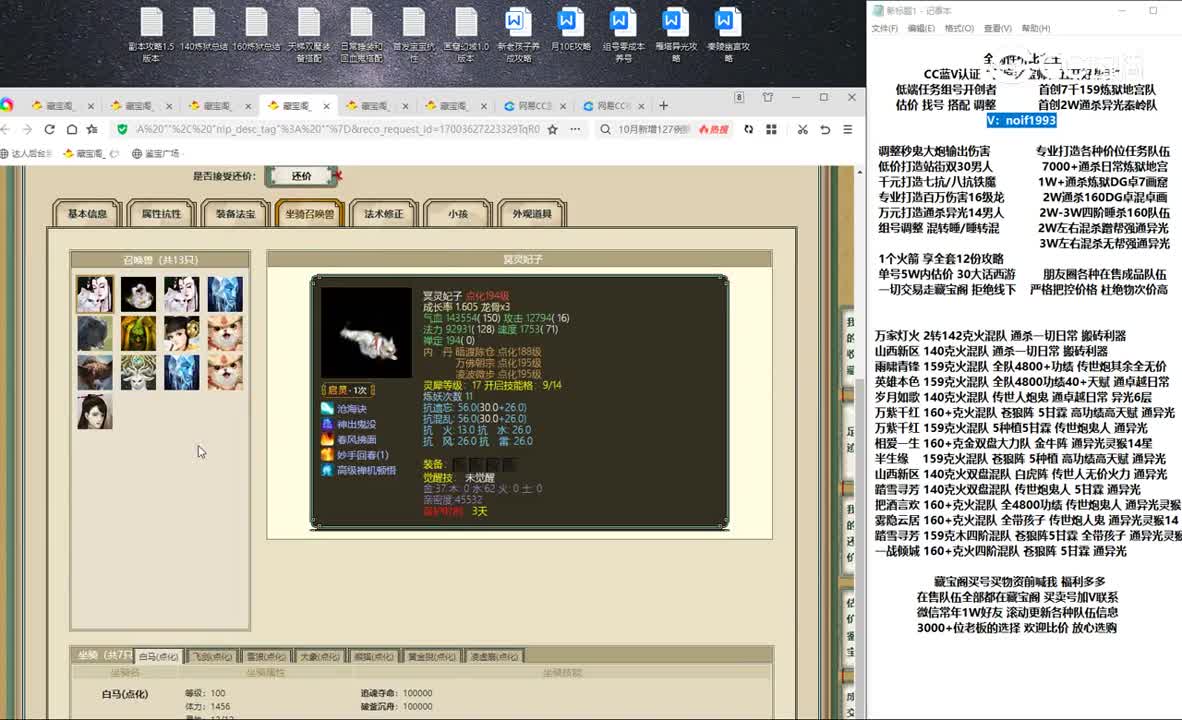Open Notepad 文件(F) menu
The height and width of the screenshot is (720, 1182).
(x=884, y=29)
